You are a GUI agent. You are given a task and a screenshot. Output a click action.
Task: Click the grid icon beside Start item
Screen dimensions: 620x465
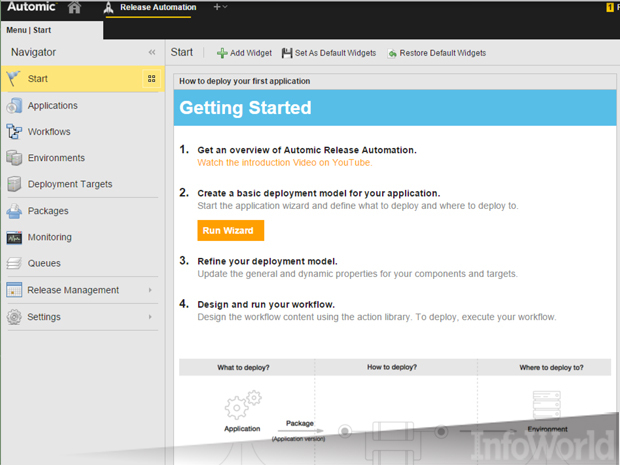151,79
